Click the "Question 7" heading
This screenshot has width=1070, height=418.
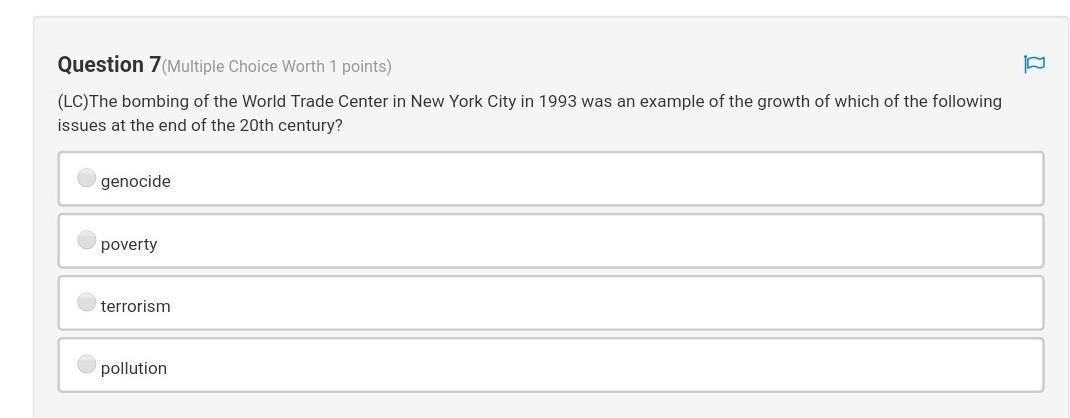(109, 65)
